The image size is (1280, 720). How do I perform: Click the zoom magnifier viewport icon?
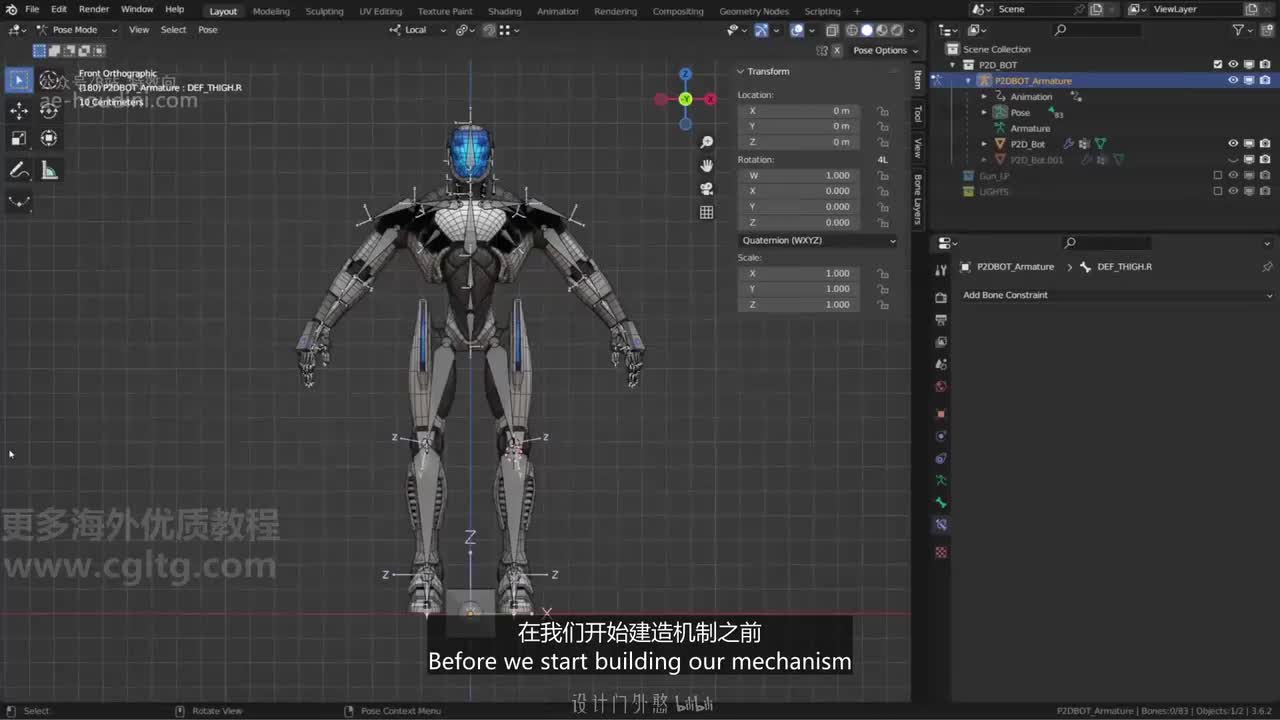click(707, 143)
